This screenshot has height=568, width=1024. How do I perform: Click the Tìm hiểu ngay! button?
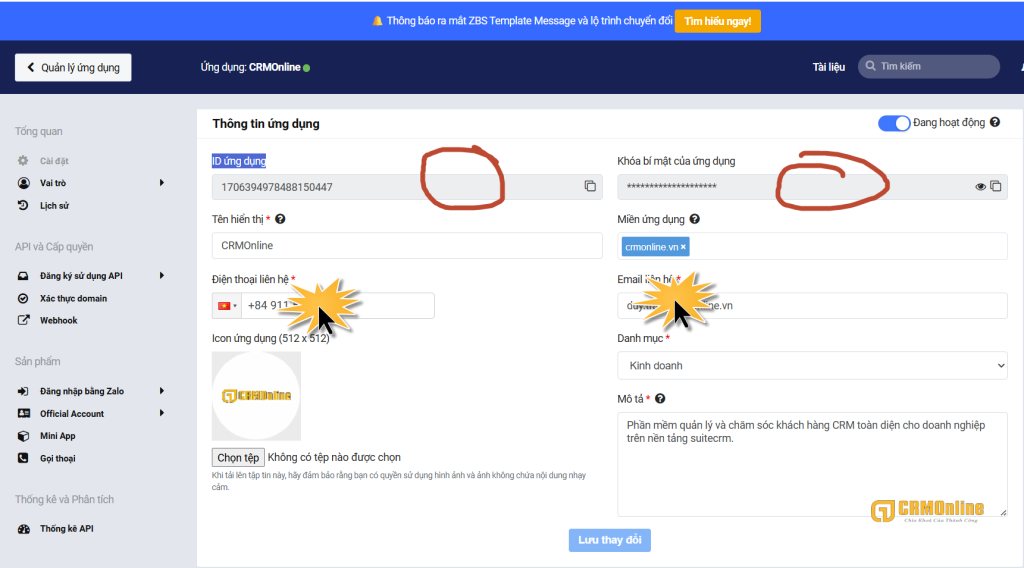(x=718, y=21)
